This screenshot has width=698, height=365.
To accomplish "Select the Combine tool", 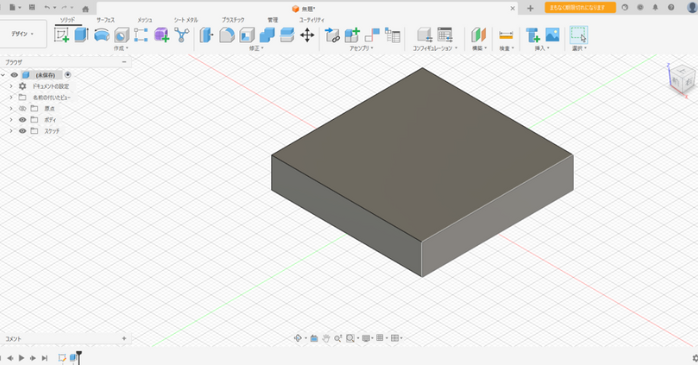I will 267,35.
